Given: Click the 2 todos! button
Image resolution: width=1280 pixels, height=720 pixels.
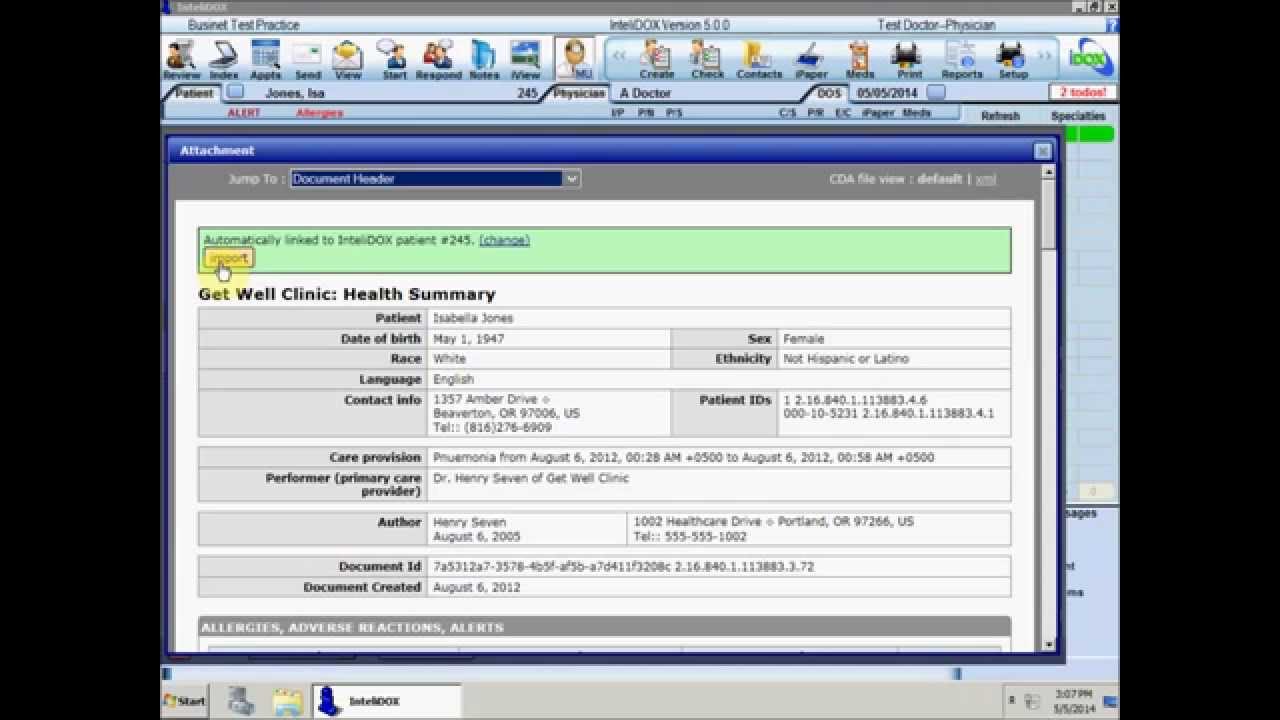Looking at the screenshot, I should (1083, 92).
